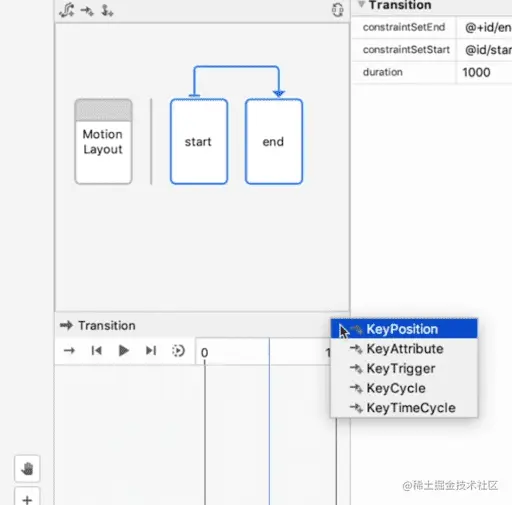512x505 pixels.
Task: Choose KeyPosition from the popup menu
Action: 404,329
